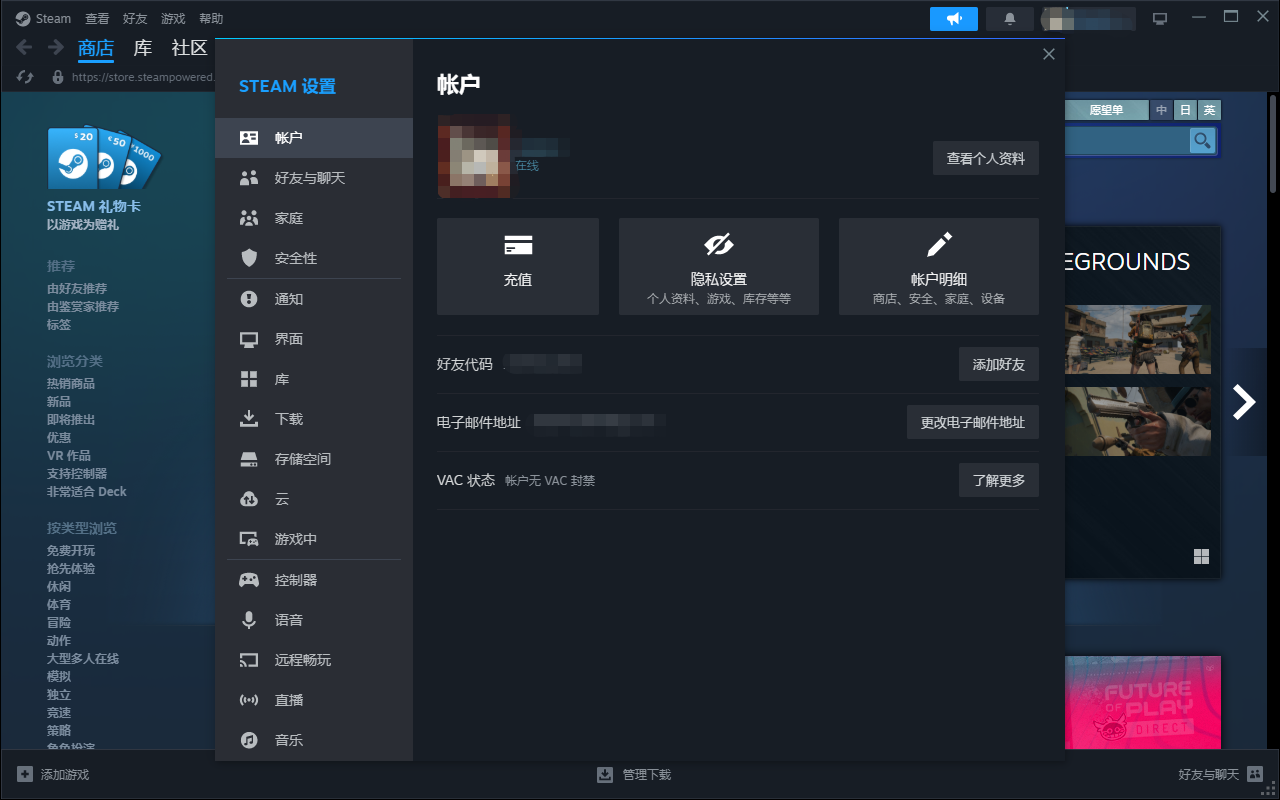Open the 帐户 settings section
The width and height of the screenshot is (1280, 800).
pyautogui.click(x=313, y=138)
